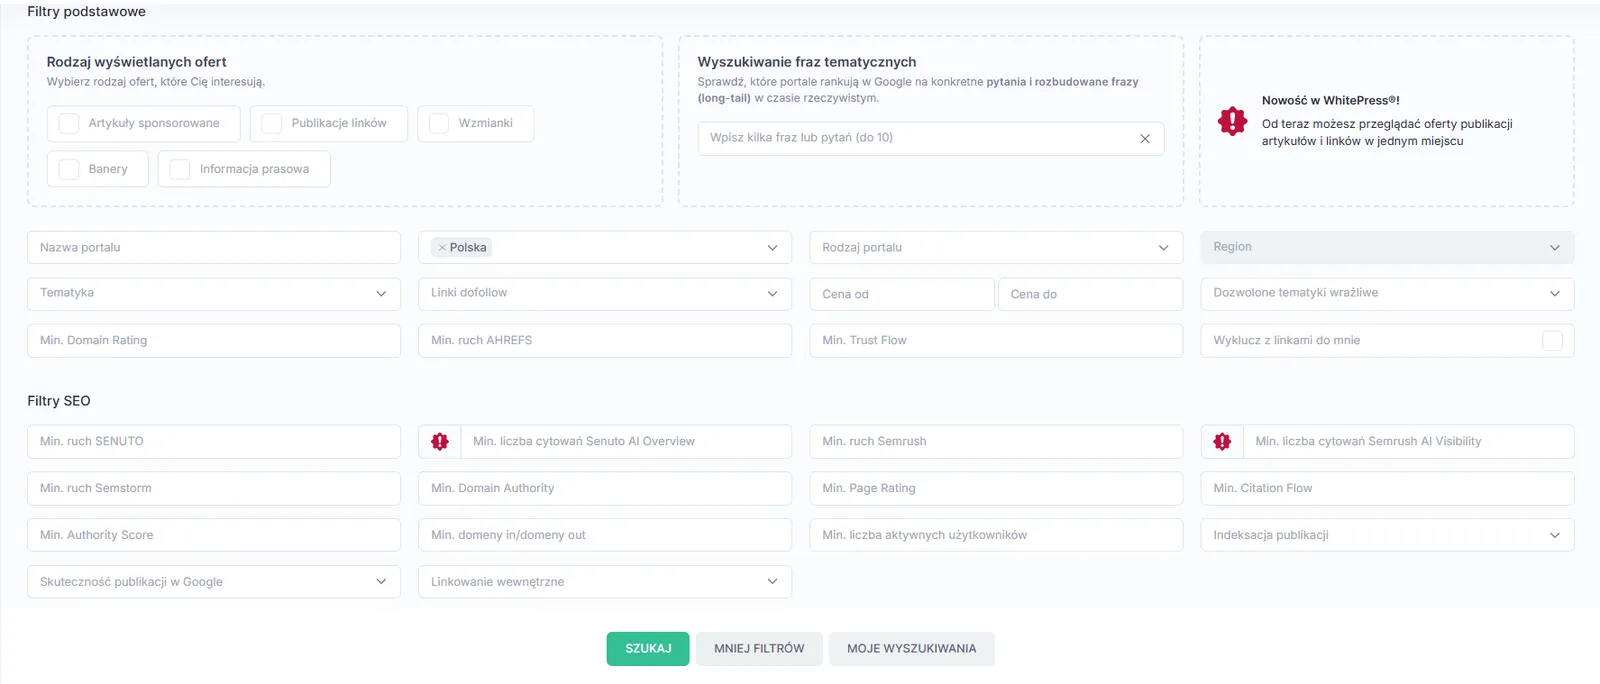
Task: Enable the Banery offer type checkbox
Action: pos(69,169)
